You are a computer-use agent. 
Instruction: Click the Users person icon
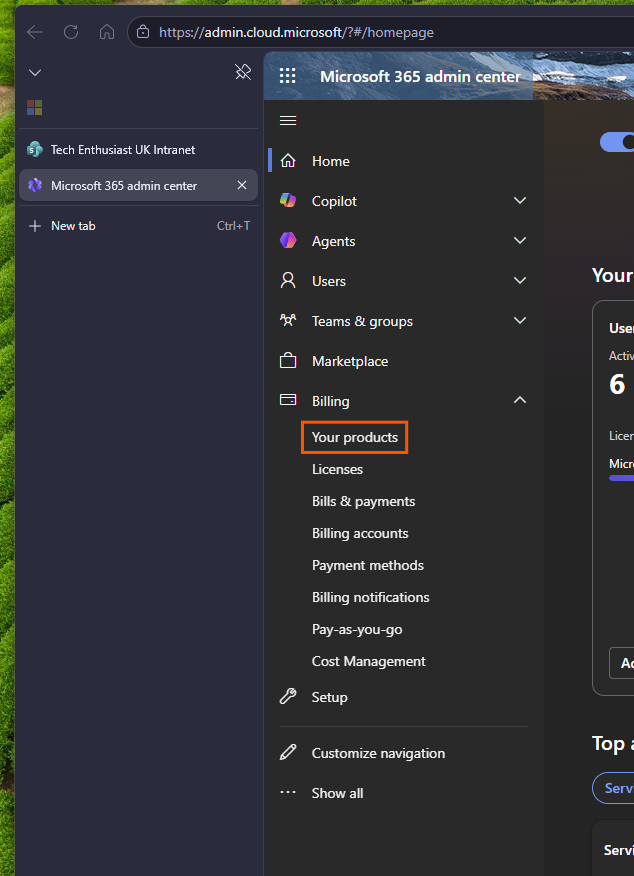288,280
